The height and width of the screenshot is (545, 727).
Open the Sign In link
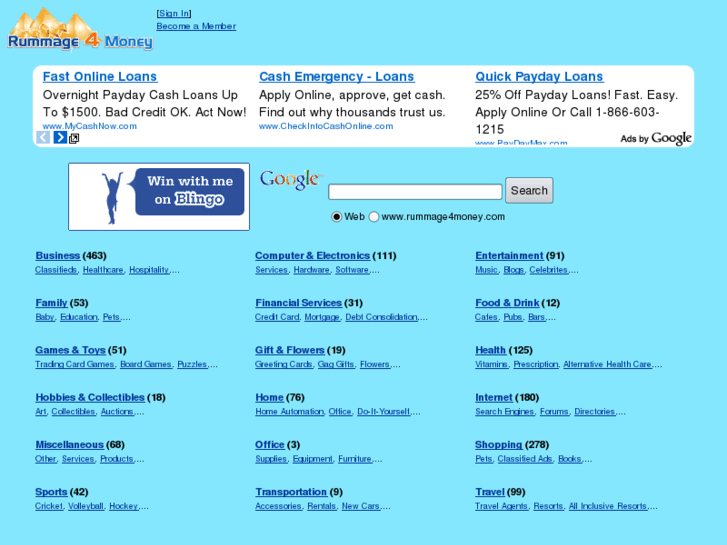click(174, 13)
